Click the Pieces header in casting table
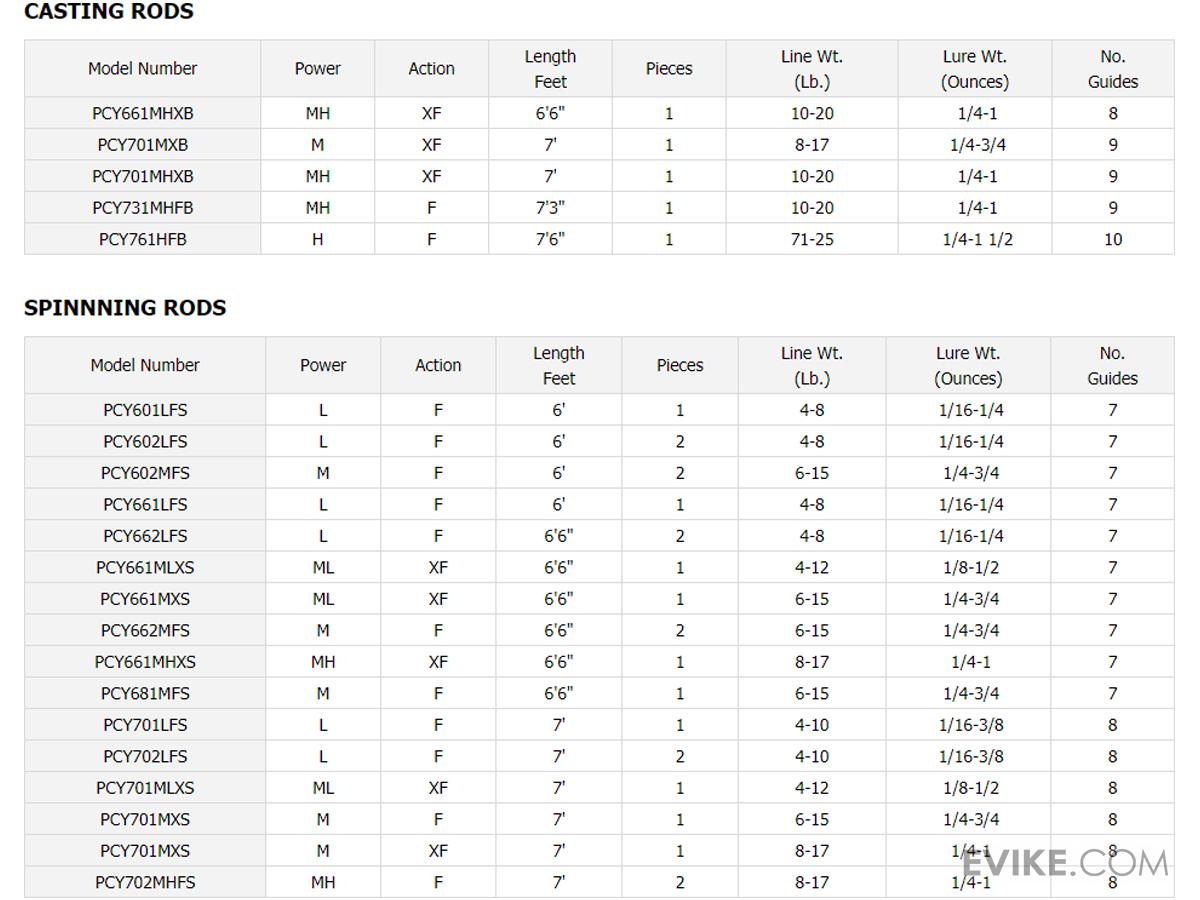Image resolution: width=1200 pixels, height=900 pixels. click(669, 69)
